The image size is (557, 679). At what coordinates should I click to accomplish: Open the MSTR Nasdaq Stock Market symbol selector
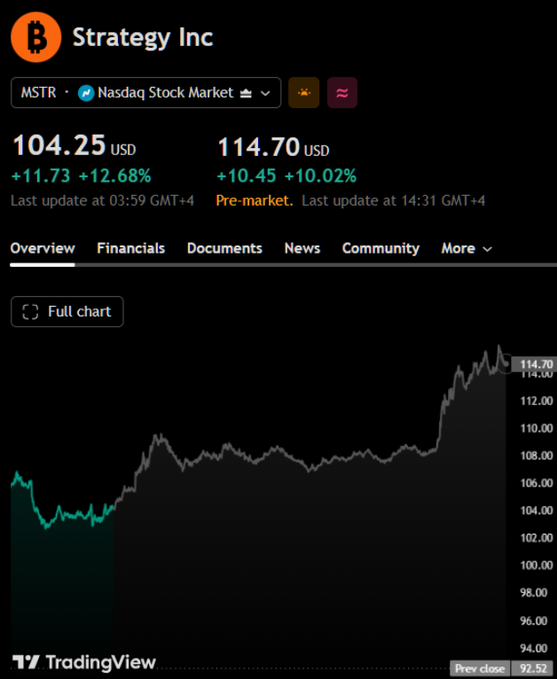(x=146, y=93)
